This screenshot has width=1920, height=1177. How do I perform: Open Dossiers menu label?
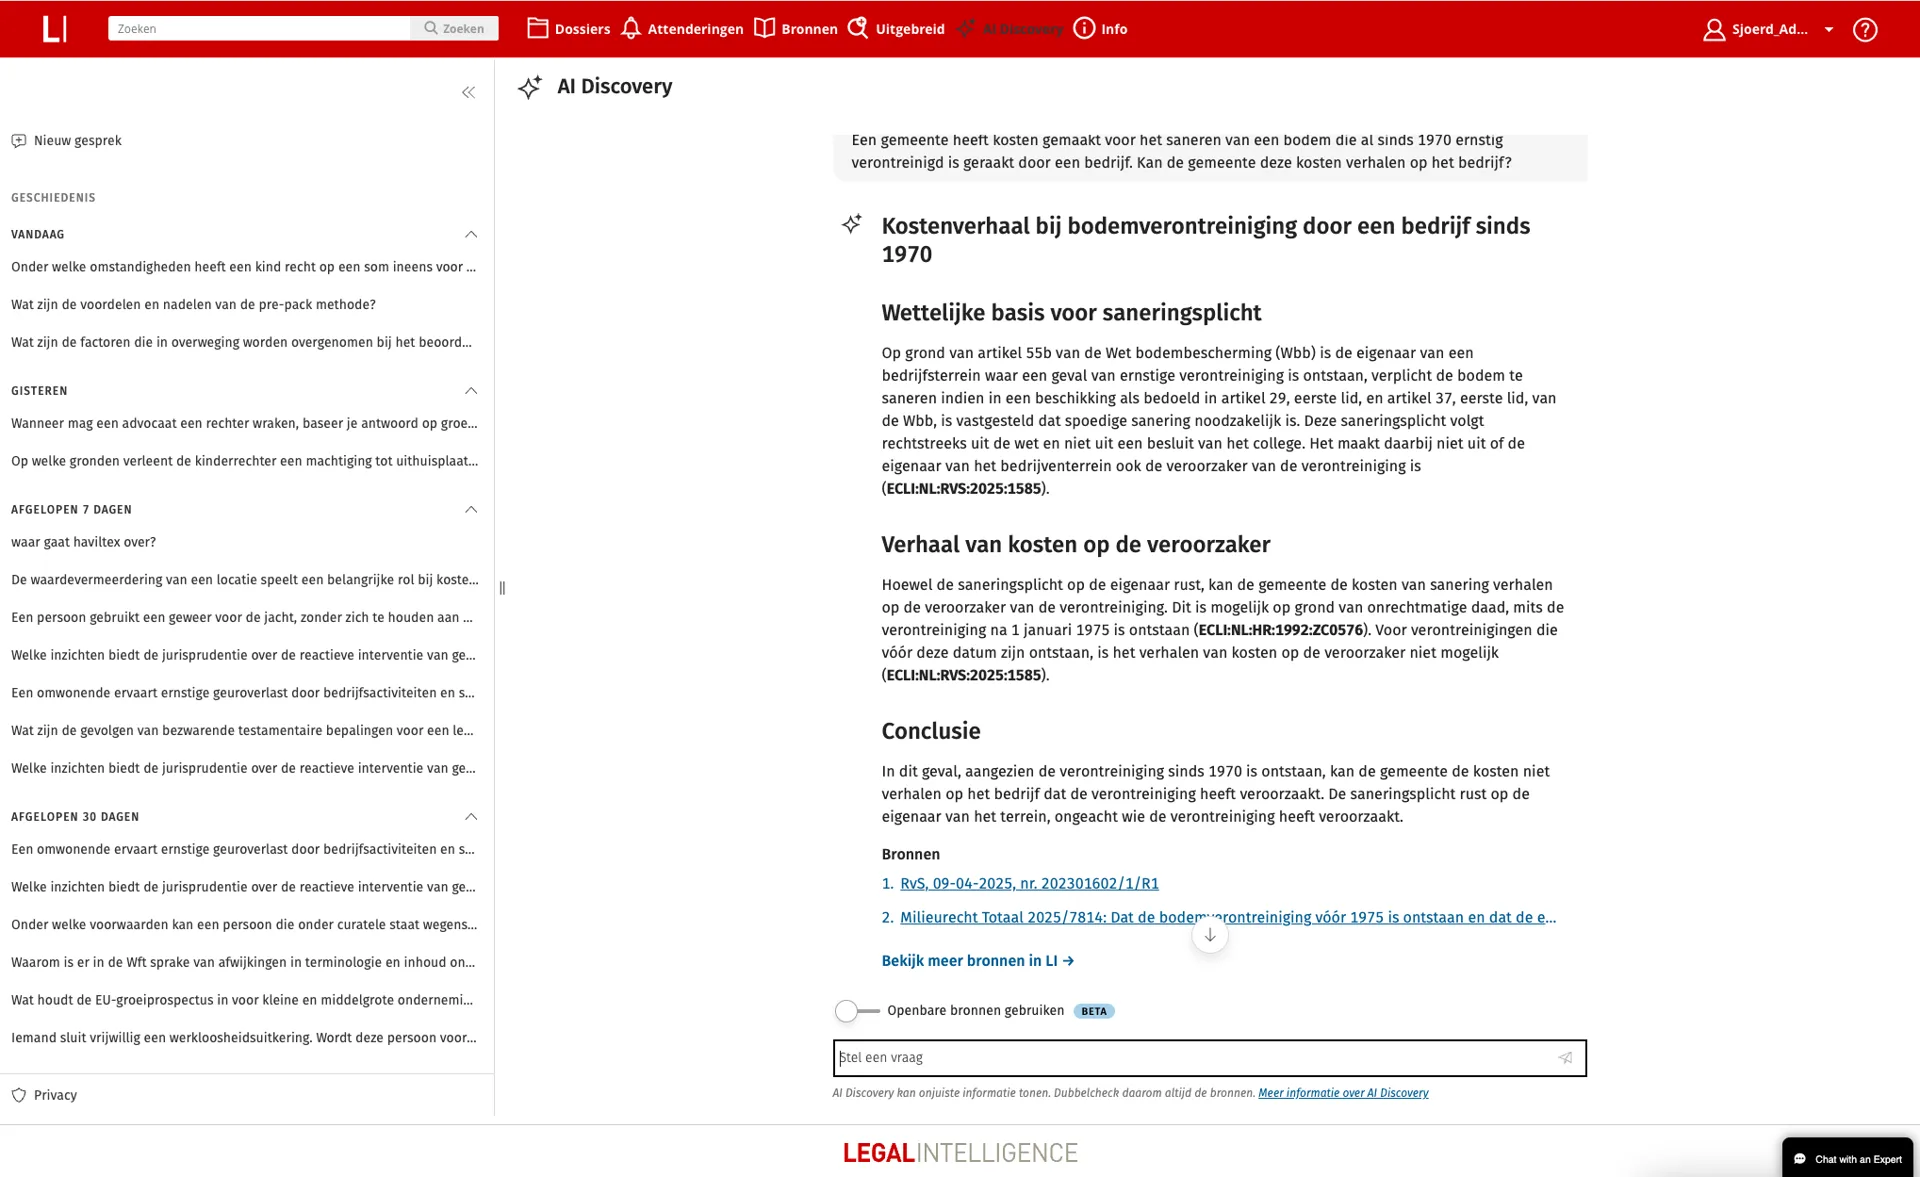[582, 29]
